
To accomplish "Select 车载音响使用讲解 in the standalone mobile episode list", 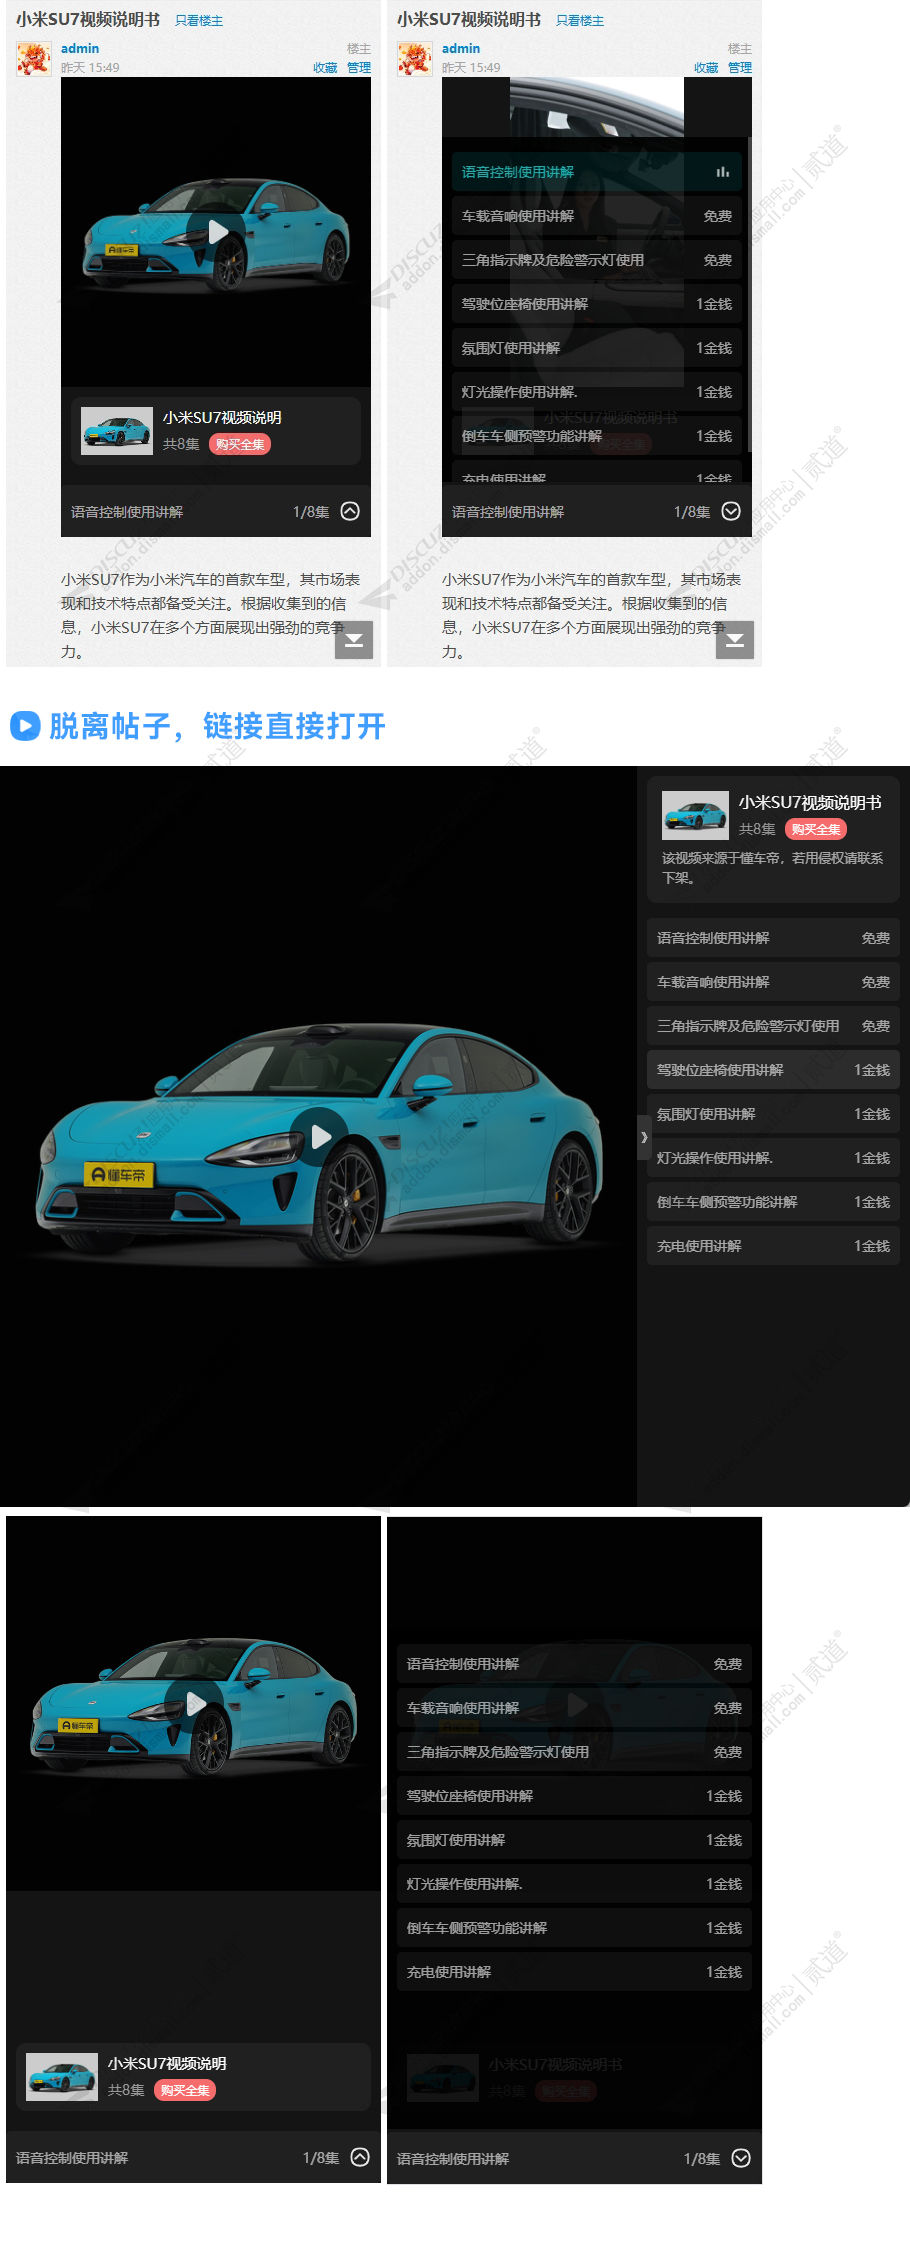I will coord(574,1708).
